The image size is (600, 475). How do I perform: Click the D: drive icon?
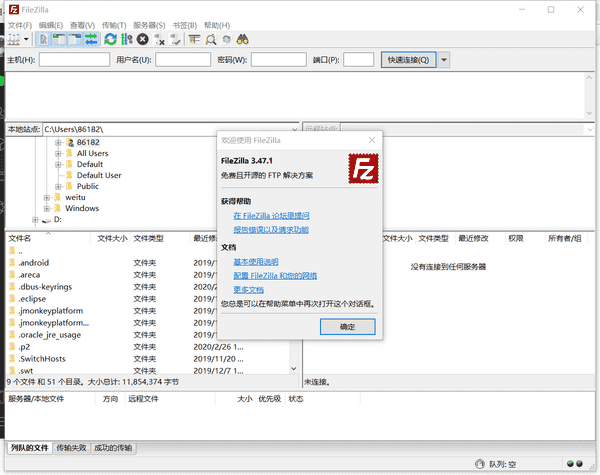[46, 220]
